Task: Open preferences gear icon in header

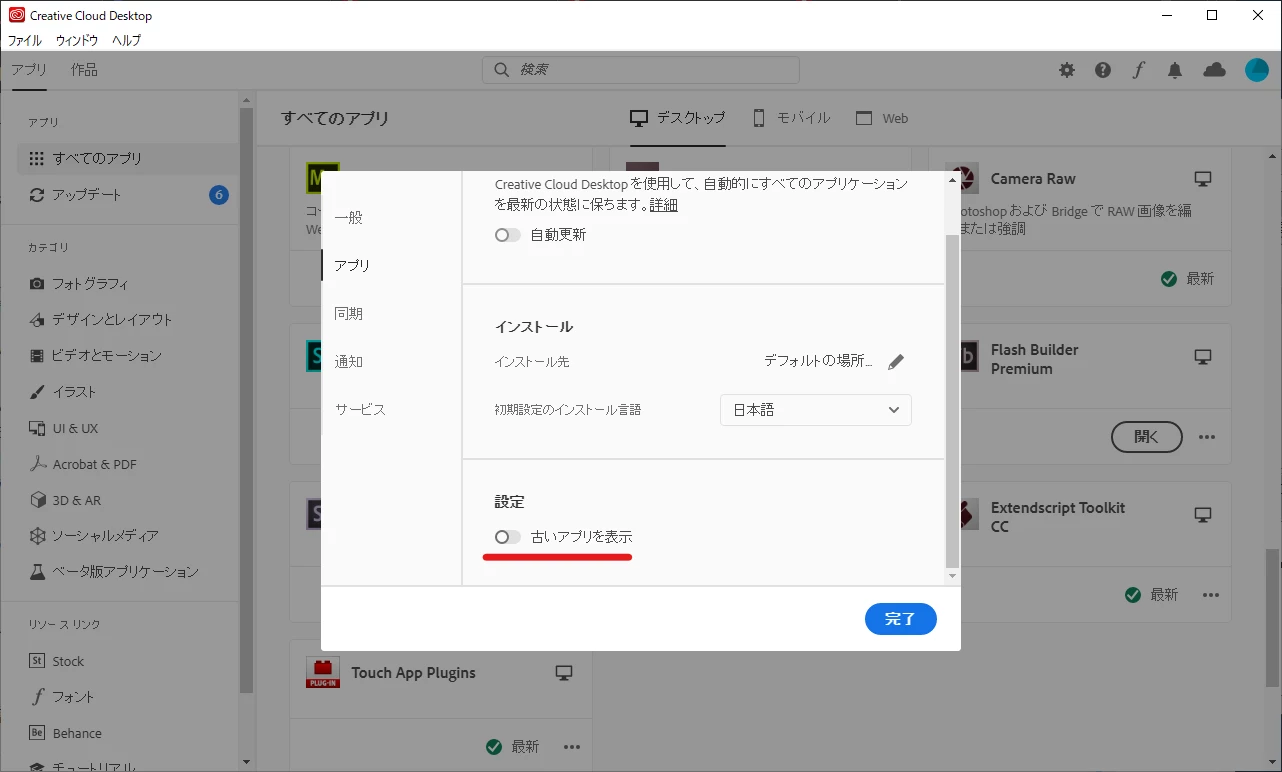Action: coord(1067,70)
